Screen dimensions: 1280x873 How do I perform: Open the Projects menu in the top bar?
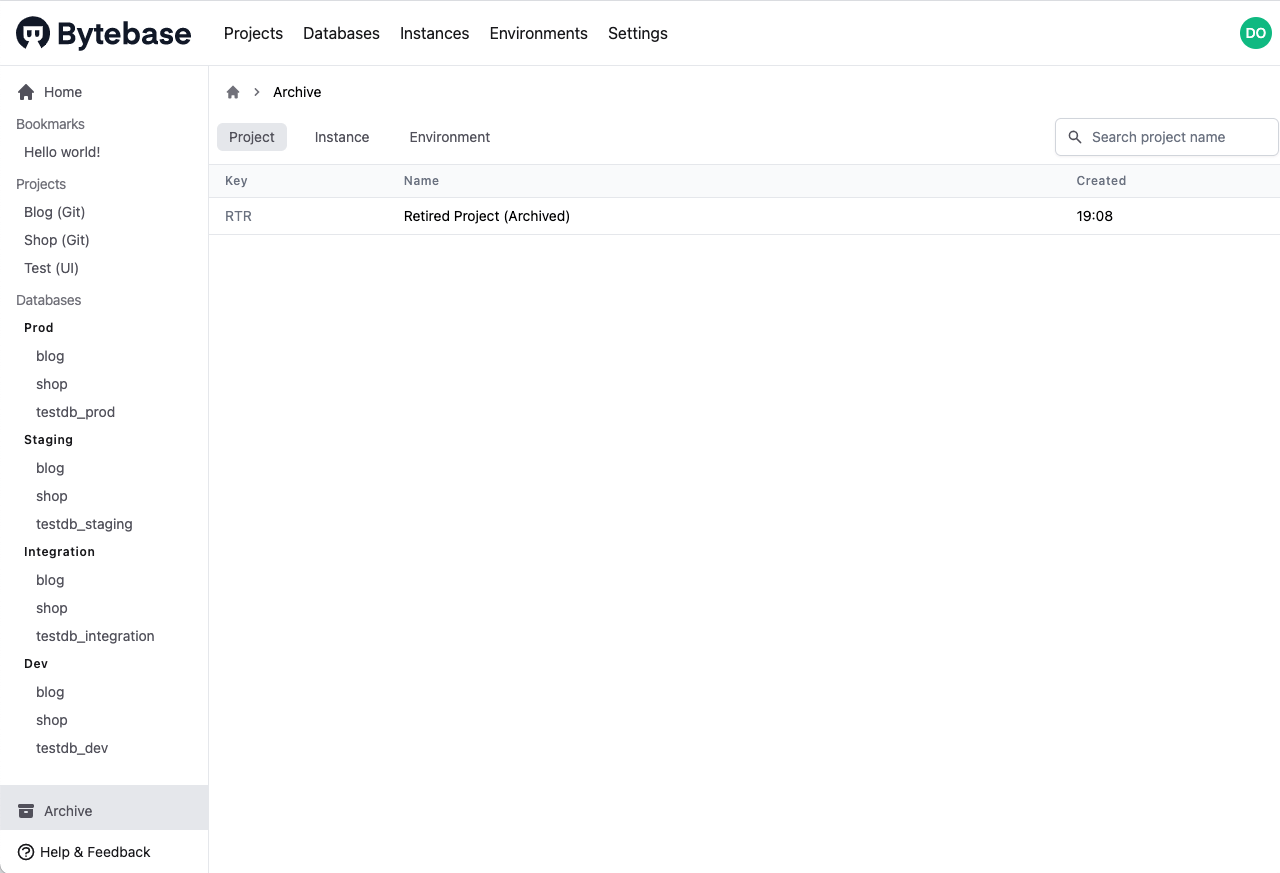tap(253, 33)
